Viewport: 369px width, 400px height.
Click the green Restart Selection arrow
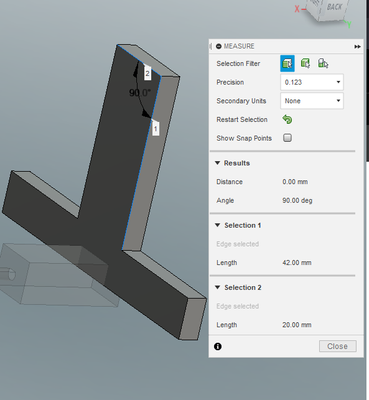click(x=287, y=119)
